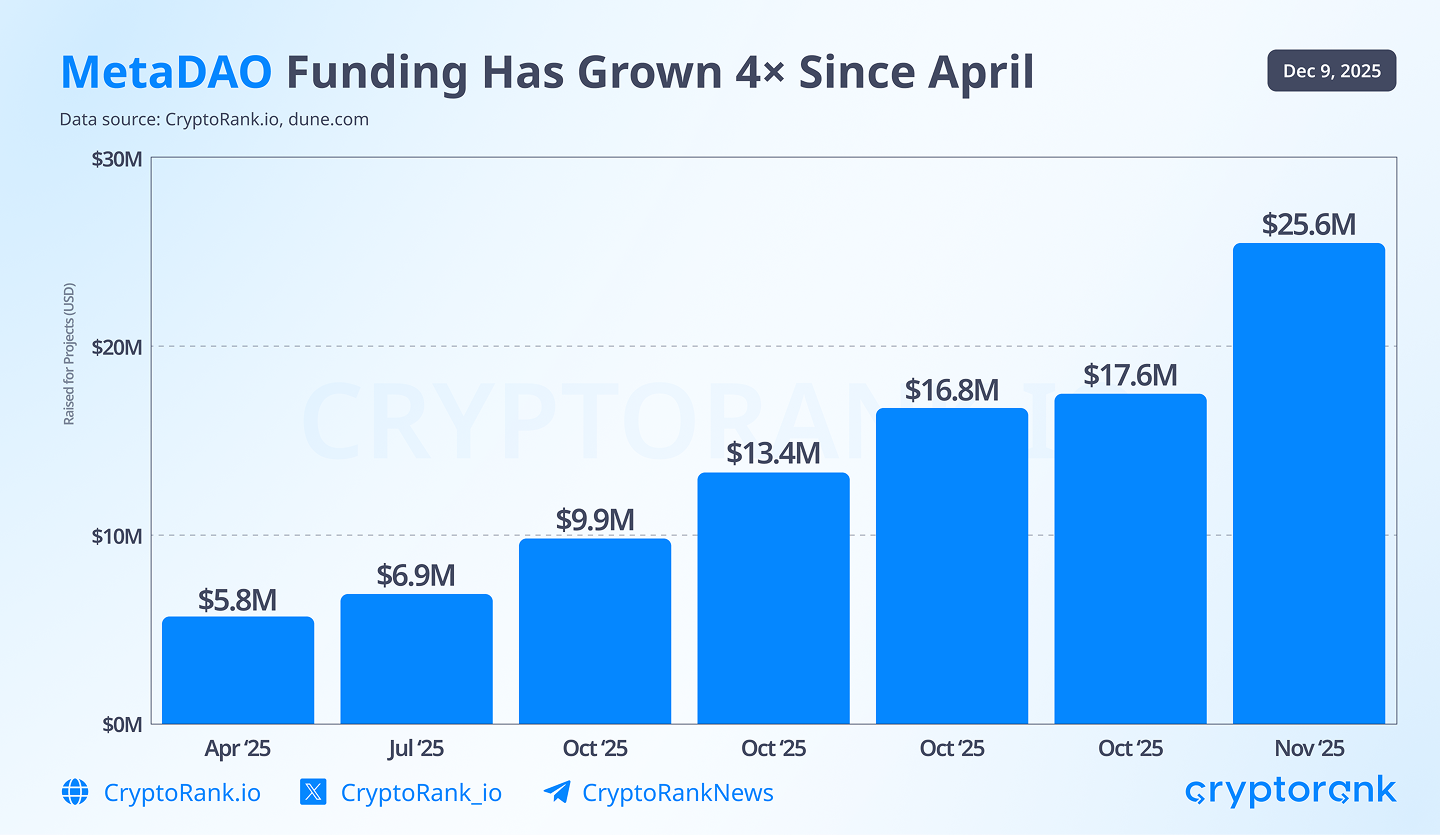1440x835 pixels.
Task: Click the $9.9M bar
Action: click(594, 631)
